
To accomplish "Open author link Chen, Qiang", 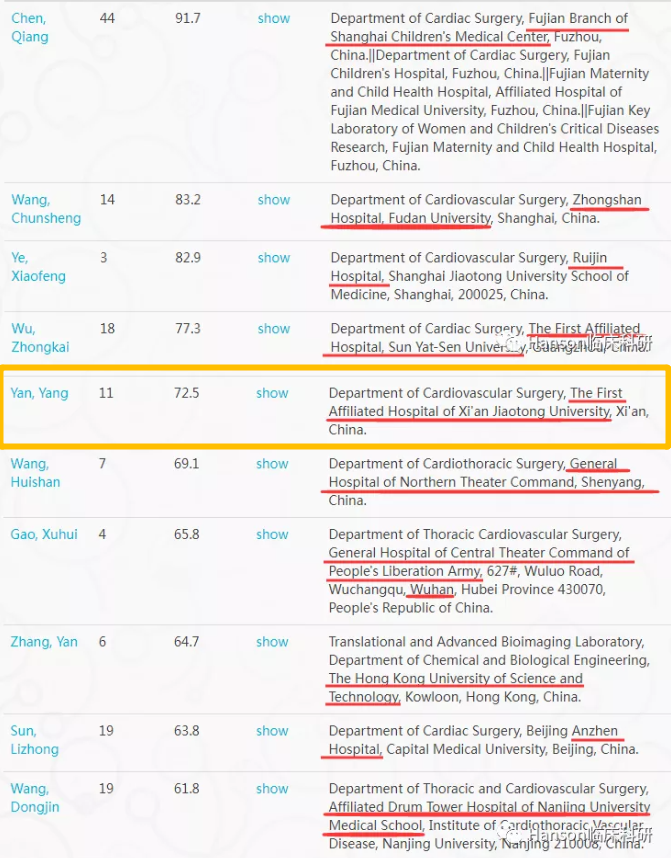I will click(x=30, y=27).
